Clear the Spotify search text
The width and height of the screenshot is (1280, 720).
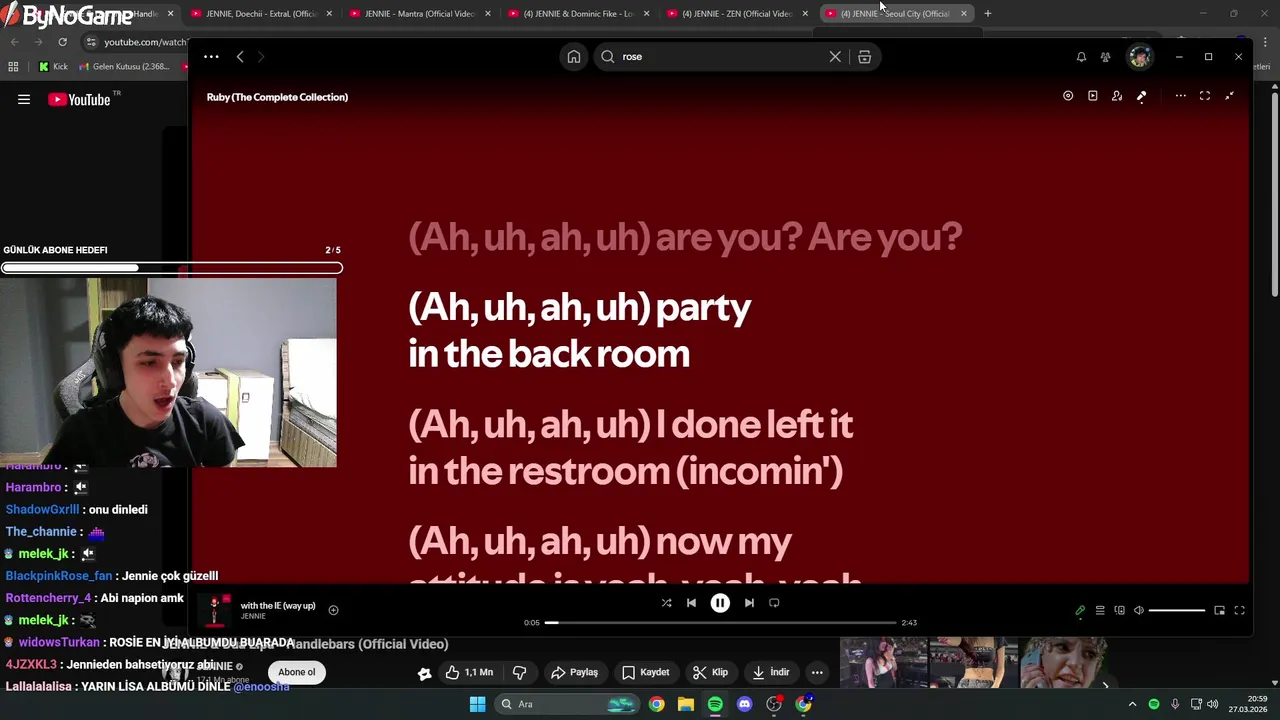point(835,57)
